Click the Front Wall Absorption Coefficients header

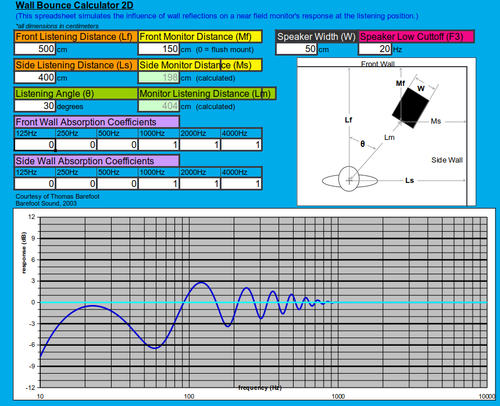click(97, 122)
